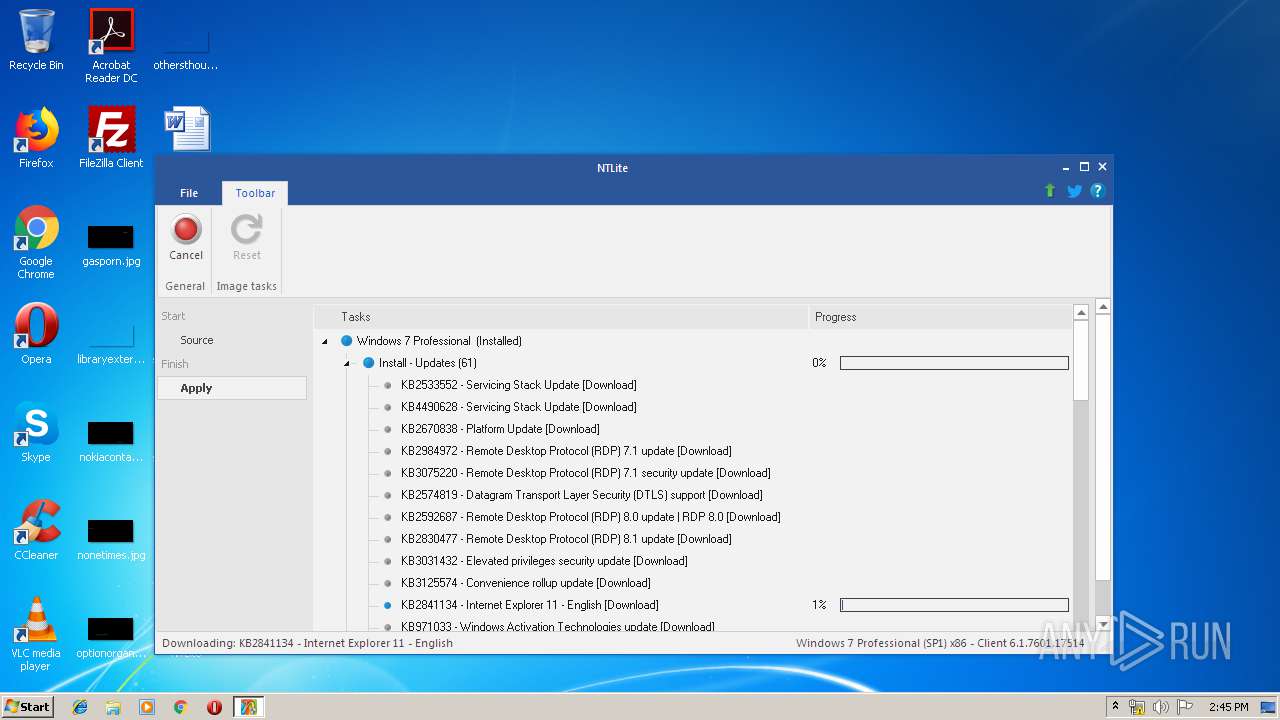Select KB2592687 RDP 8.0 update row
Image resolution: width=1280 pixels, height=720 pixels.
(x=590, y=517)
